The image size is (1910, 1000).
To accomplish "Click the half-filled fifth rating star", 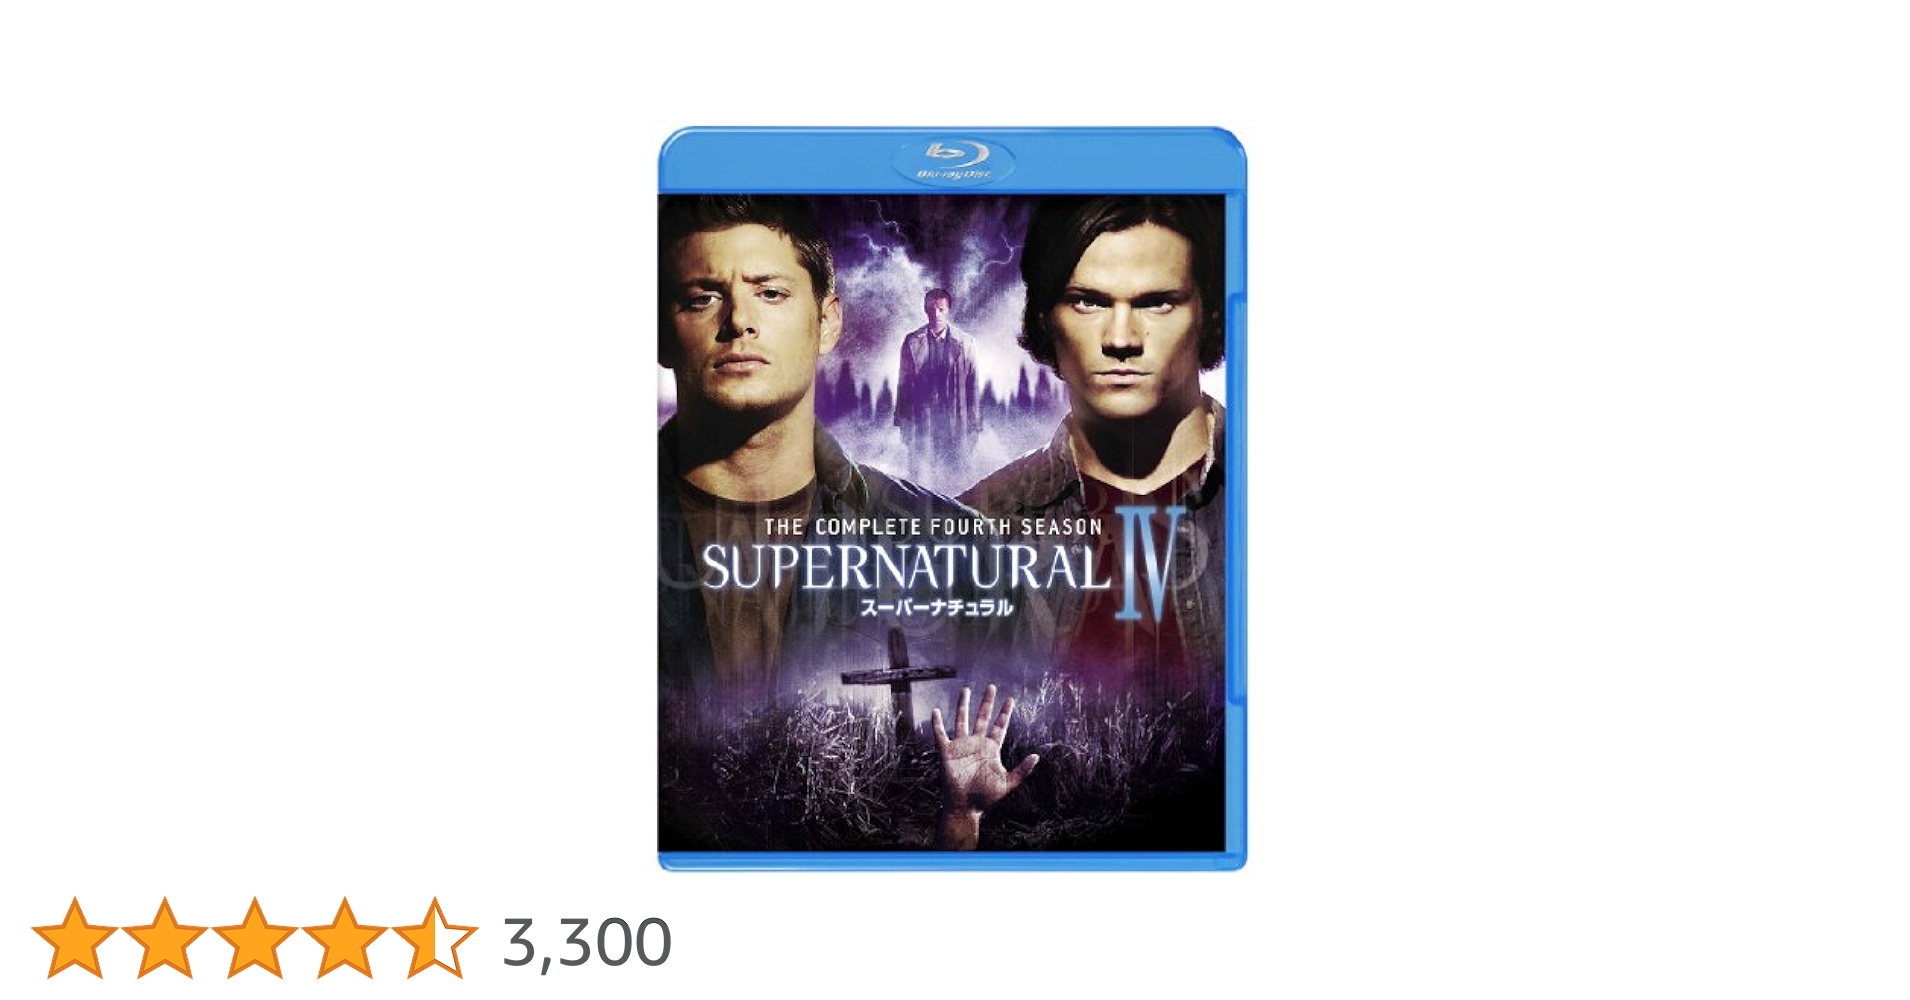I will pos(434,939).
